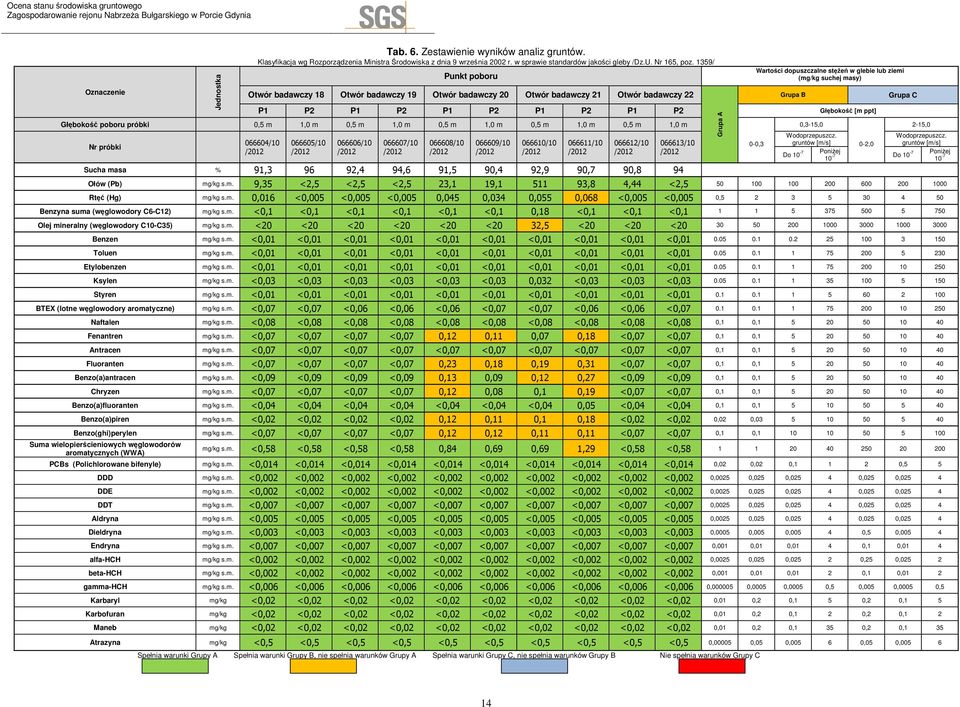
Task: Click the Benzo(a)antracen value 0,27
Action: point(586,378)
